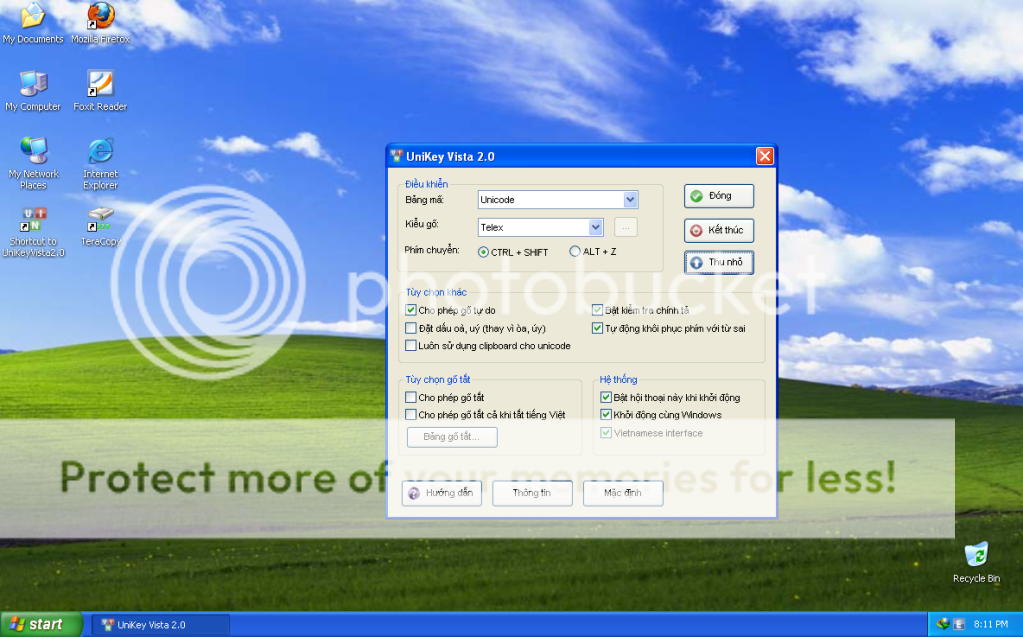Open the My Documents desktop icon

[x=33, y=23]
